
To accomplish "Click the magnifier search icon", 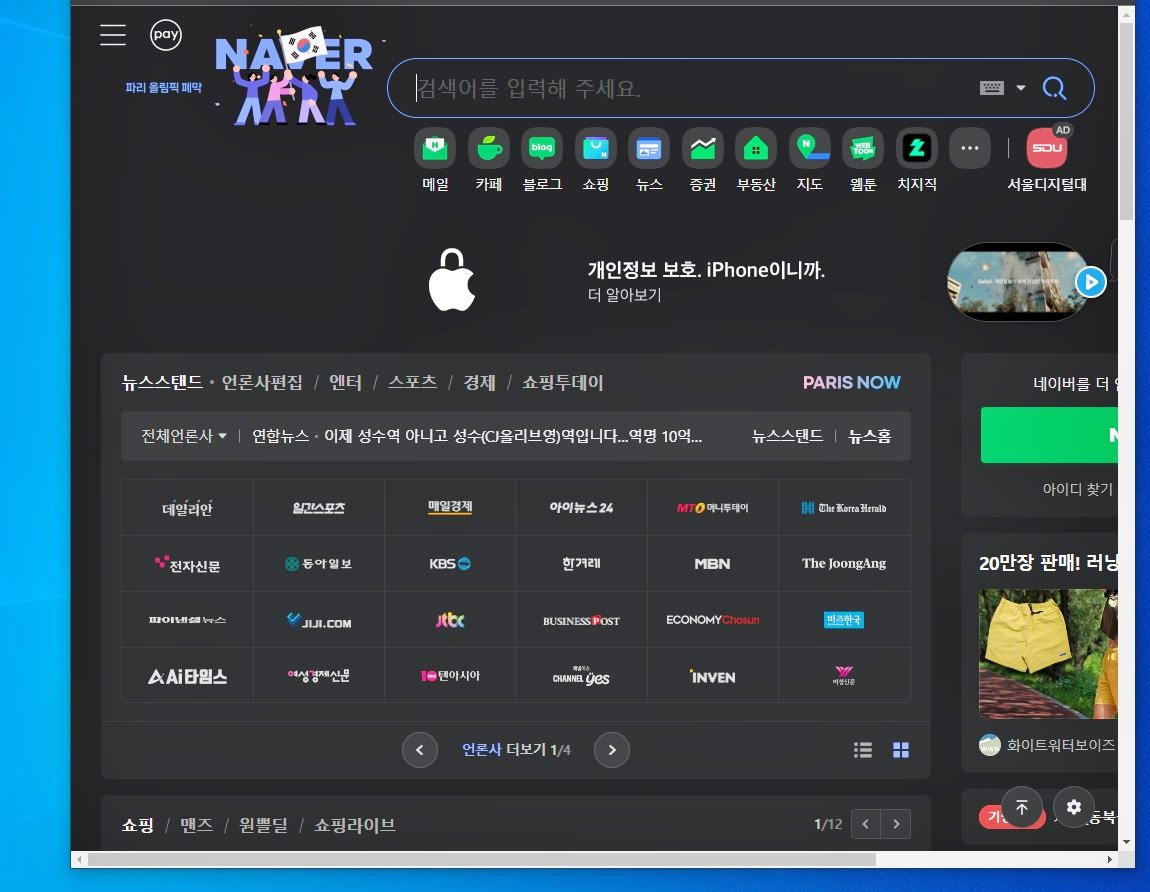I will (1054, 88).
